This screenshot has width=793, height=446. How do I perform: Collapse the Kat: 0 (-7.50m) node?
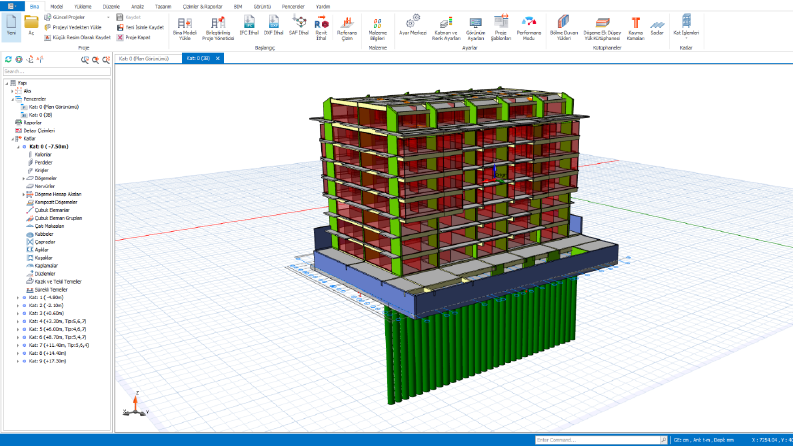point(18,147)
